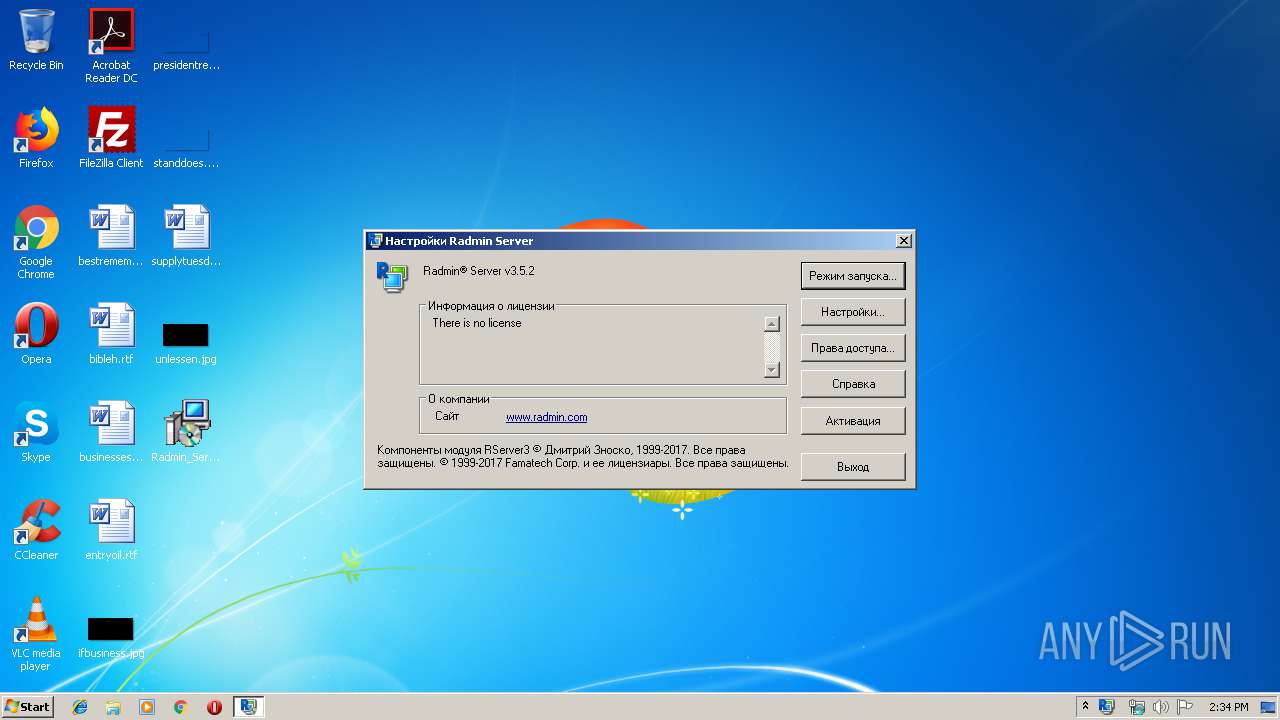The height and width of the screenshot is (720, 1280).
Task: Select the ifbusiness.jpg image file
Action: pyautogui.click(x=111, y=638)
